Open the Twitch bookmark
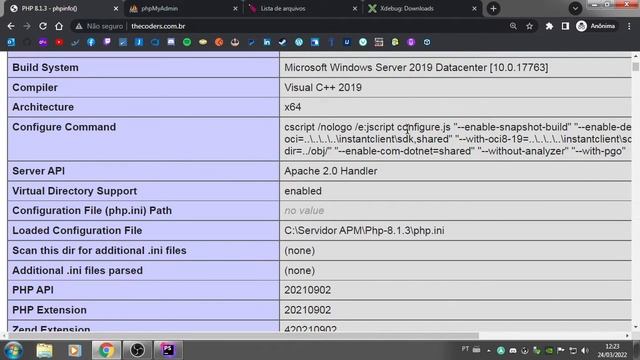 coord(107,42)
